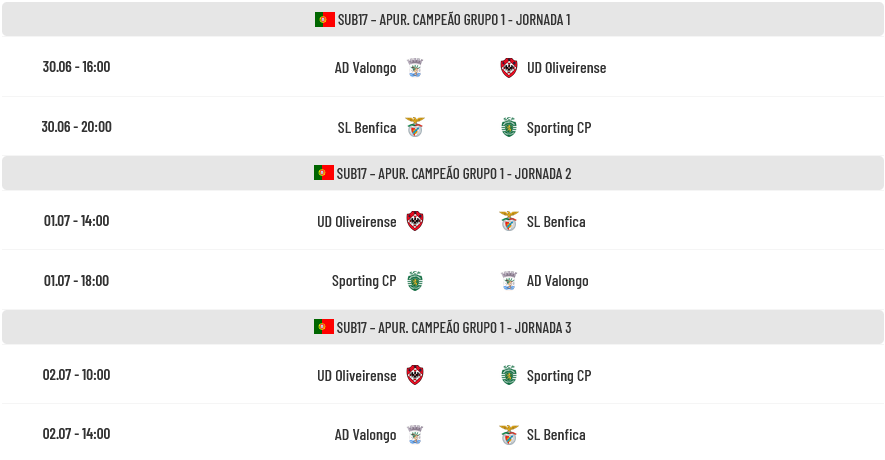
Task: Open the Jornada 3 group header
Action: 442,327
